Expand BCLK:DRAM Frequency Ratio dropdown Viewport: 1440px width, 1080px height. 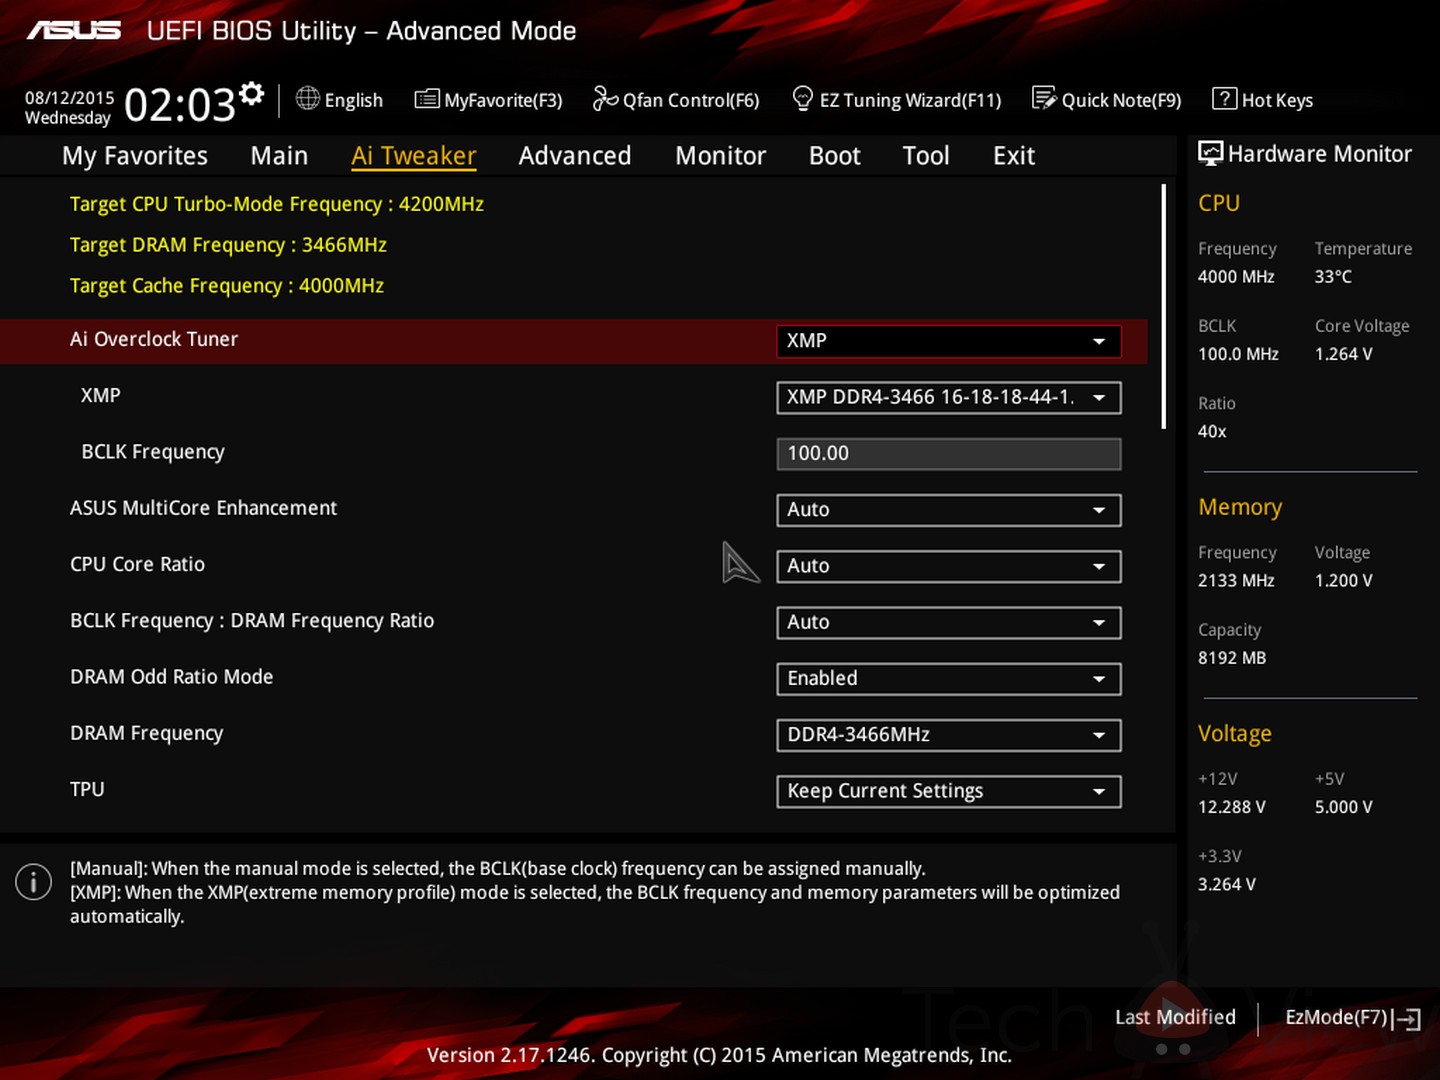[x=948, y=622]
